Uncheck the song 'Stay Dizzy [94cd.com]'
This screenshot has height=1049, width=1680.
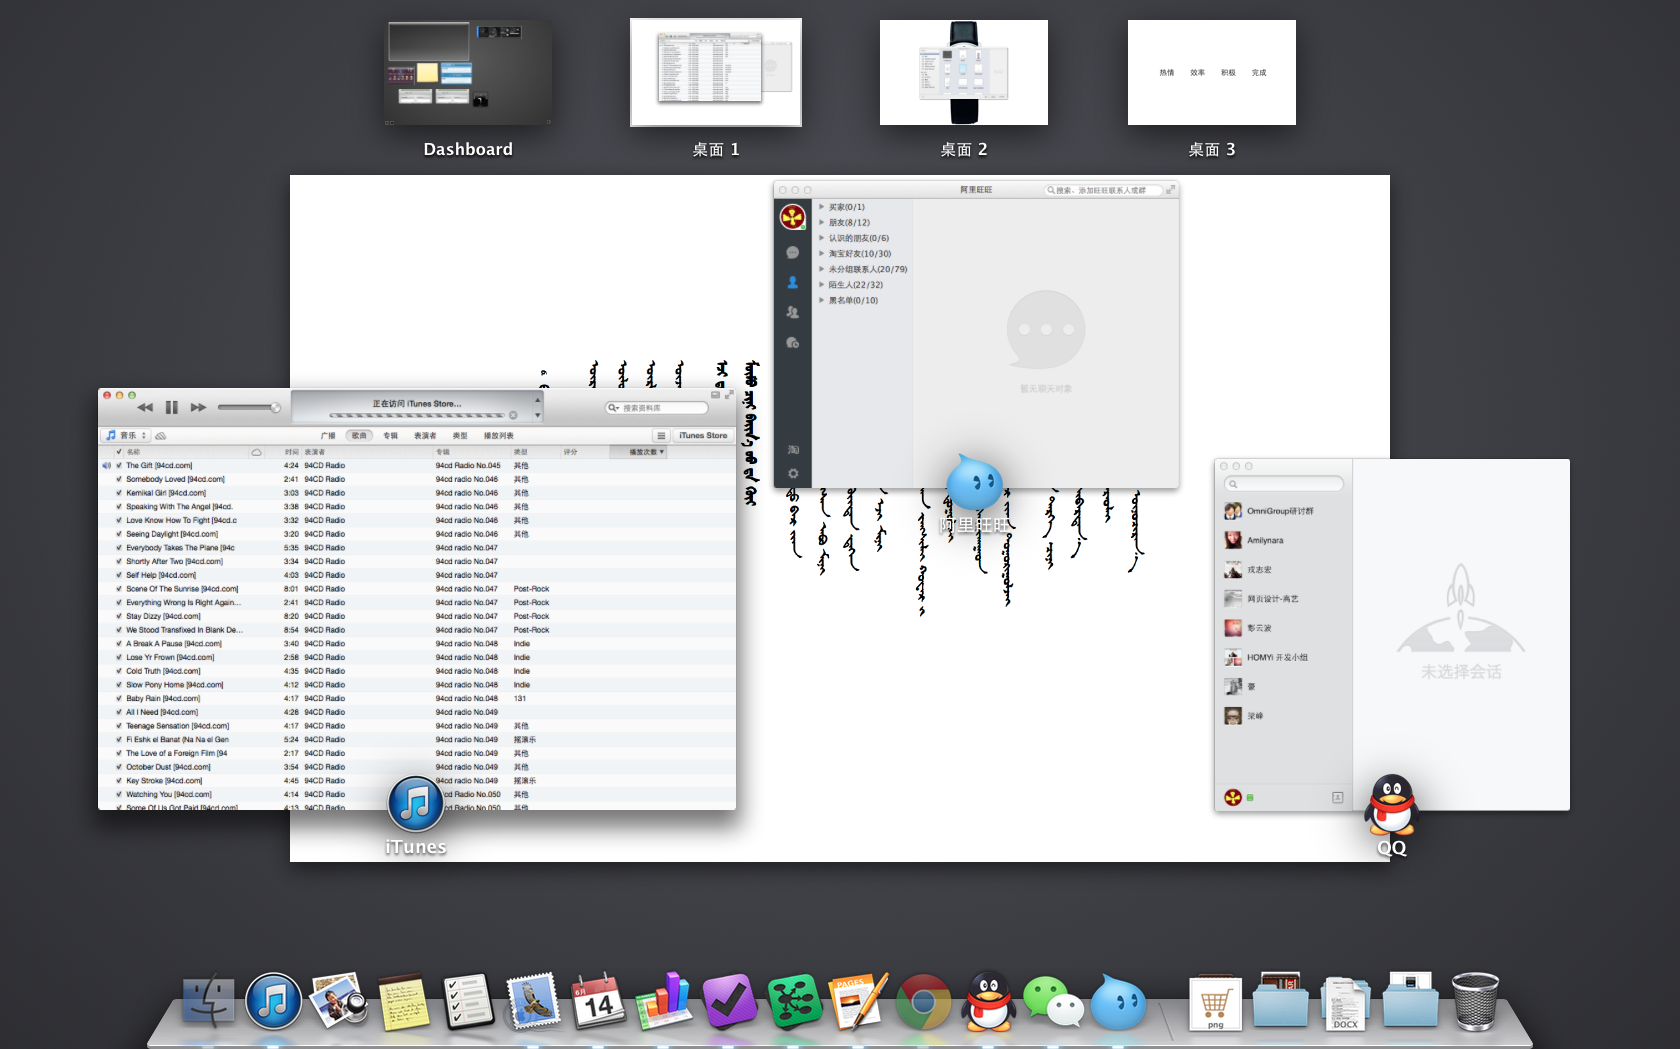[119, 617]
